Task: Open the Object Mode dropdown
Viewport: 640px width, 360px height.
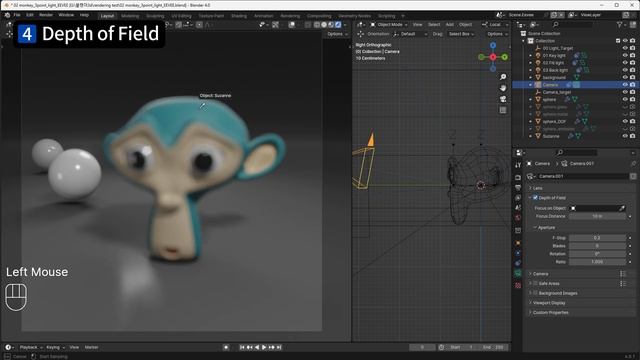Action: 389,24
